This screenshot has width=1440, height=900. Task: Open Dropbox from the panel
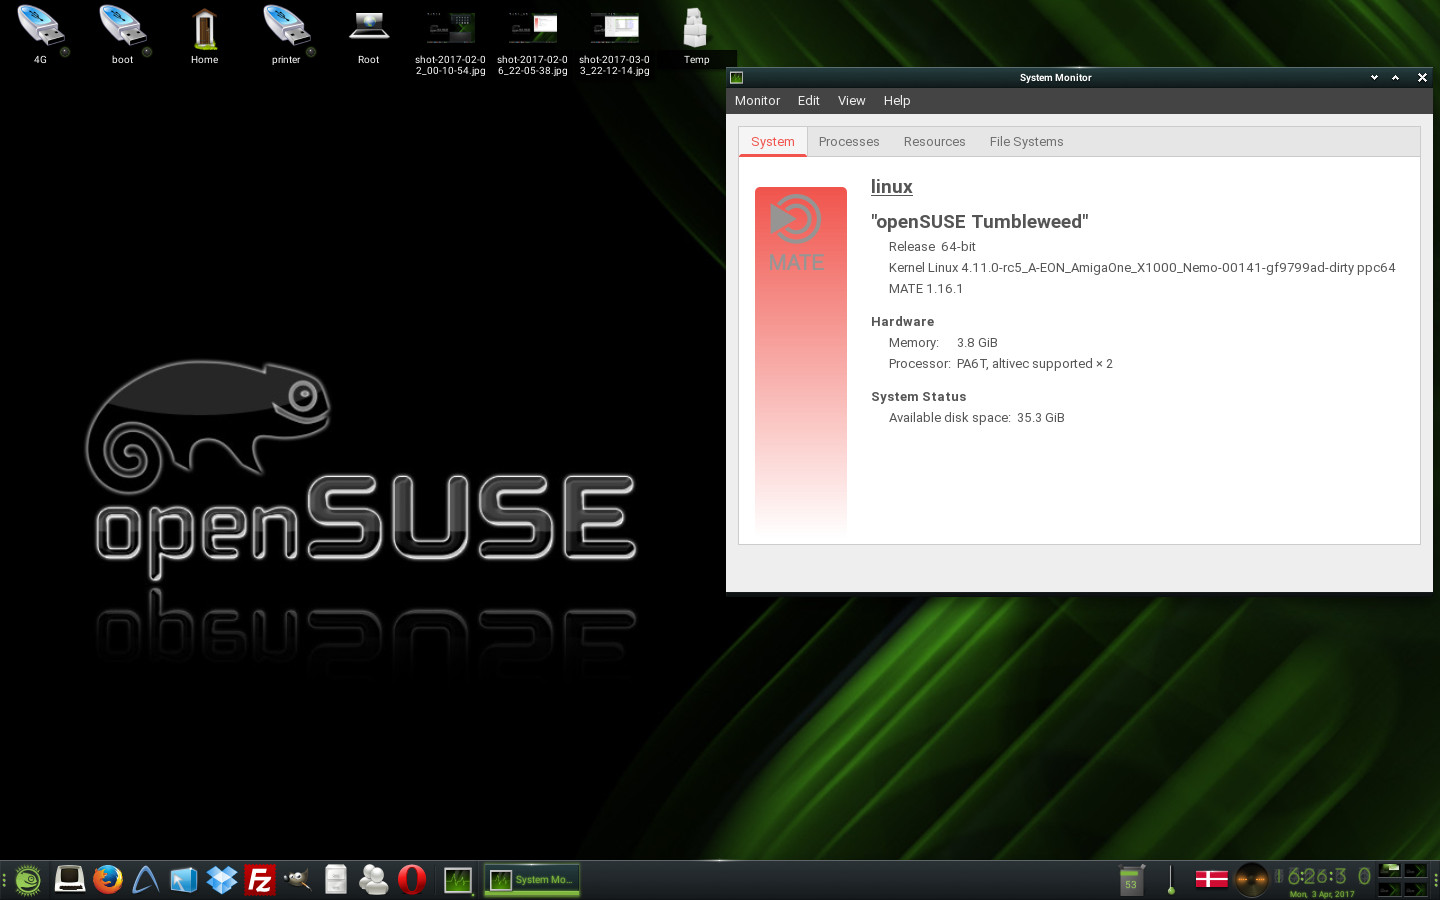[x=222, y=879]
